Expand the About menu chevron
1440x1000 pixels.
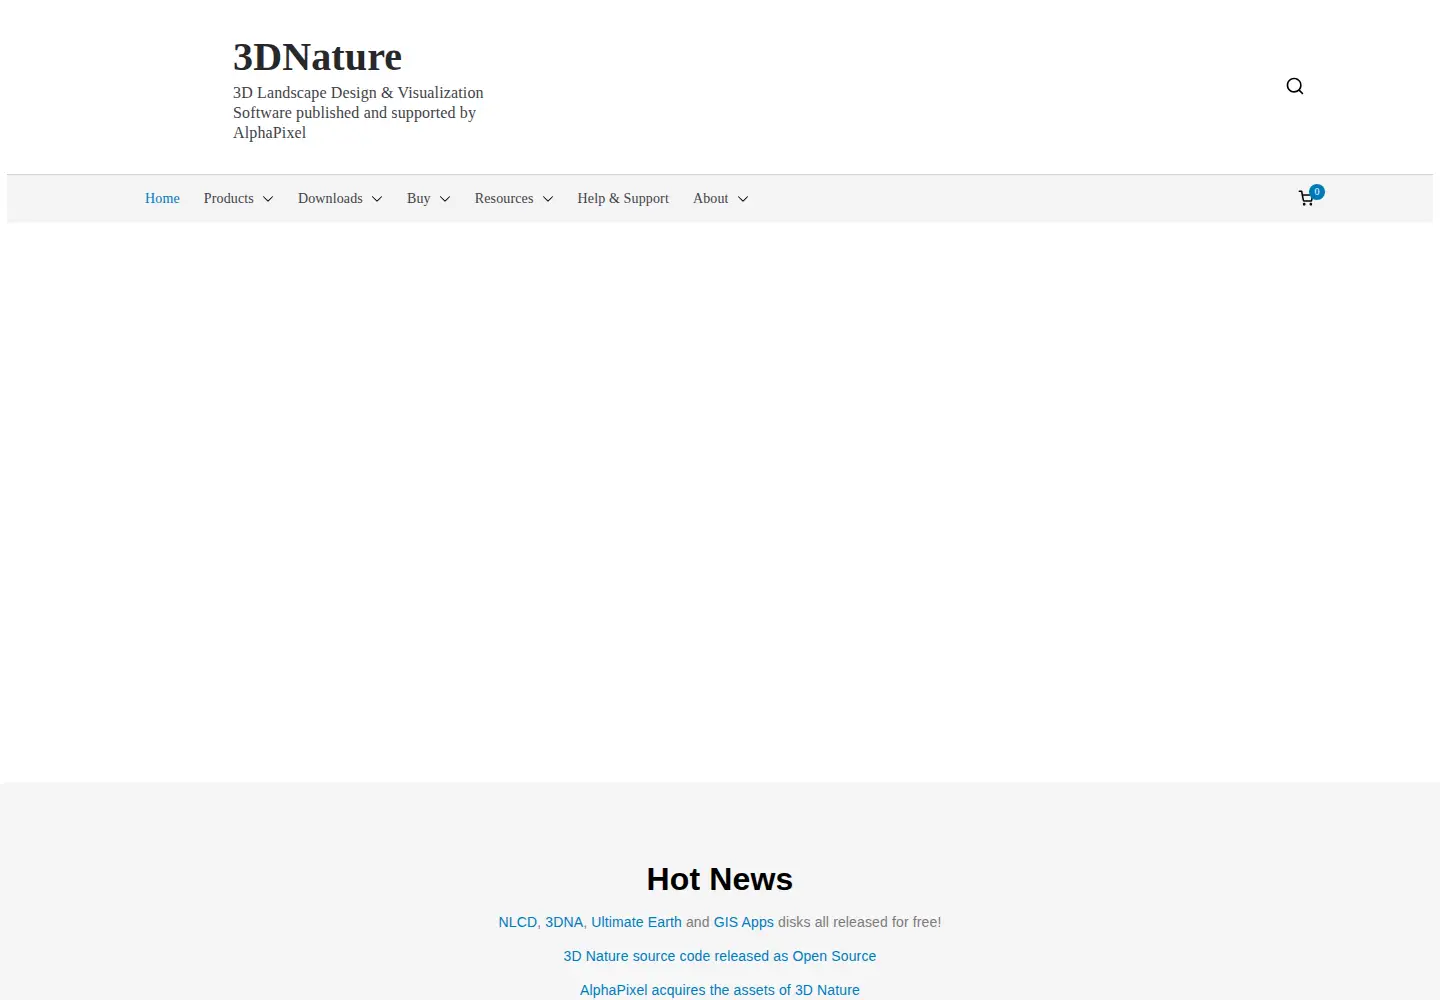[743, 199]
